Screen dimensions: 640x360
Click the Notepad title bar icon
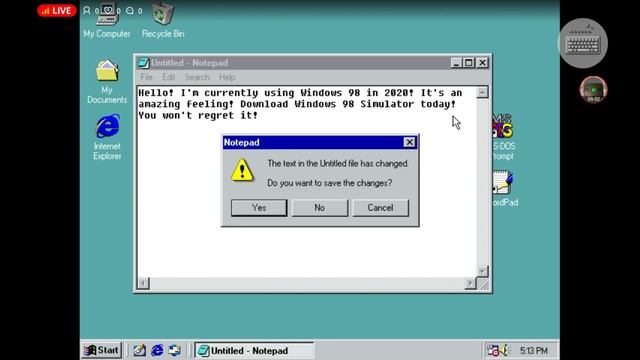143,63
